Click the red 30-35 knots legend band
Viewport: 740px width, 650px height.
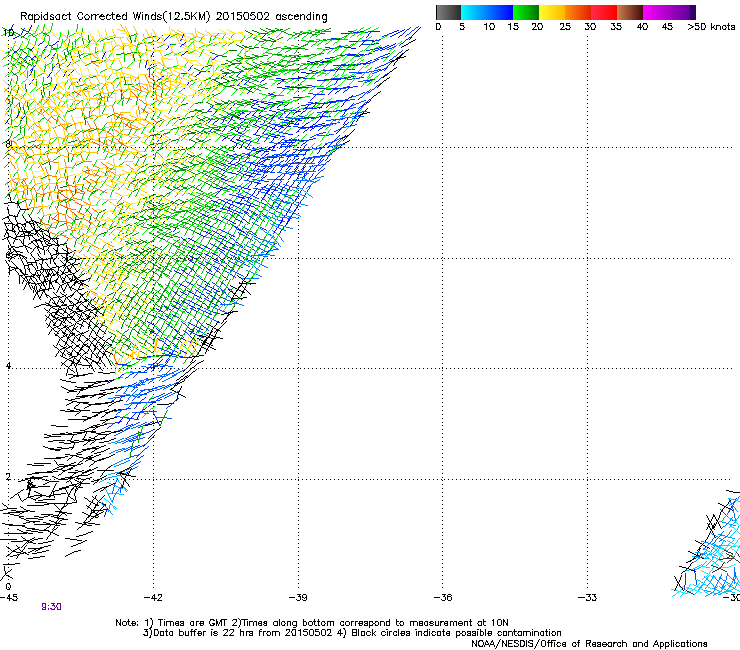pos(604,12)
